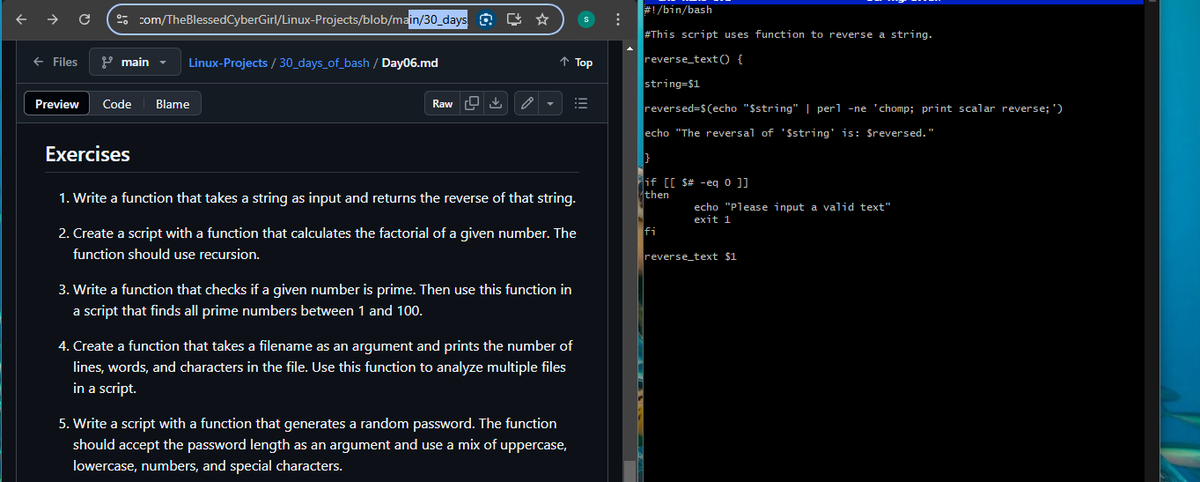The width and height of the screenshot is (1200, 482).
Task: Click exercise 1 about reversing a string
Action: 325,198
